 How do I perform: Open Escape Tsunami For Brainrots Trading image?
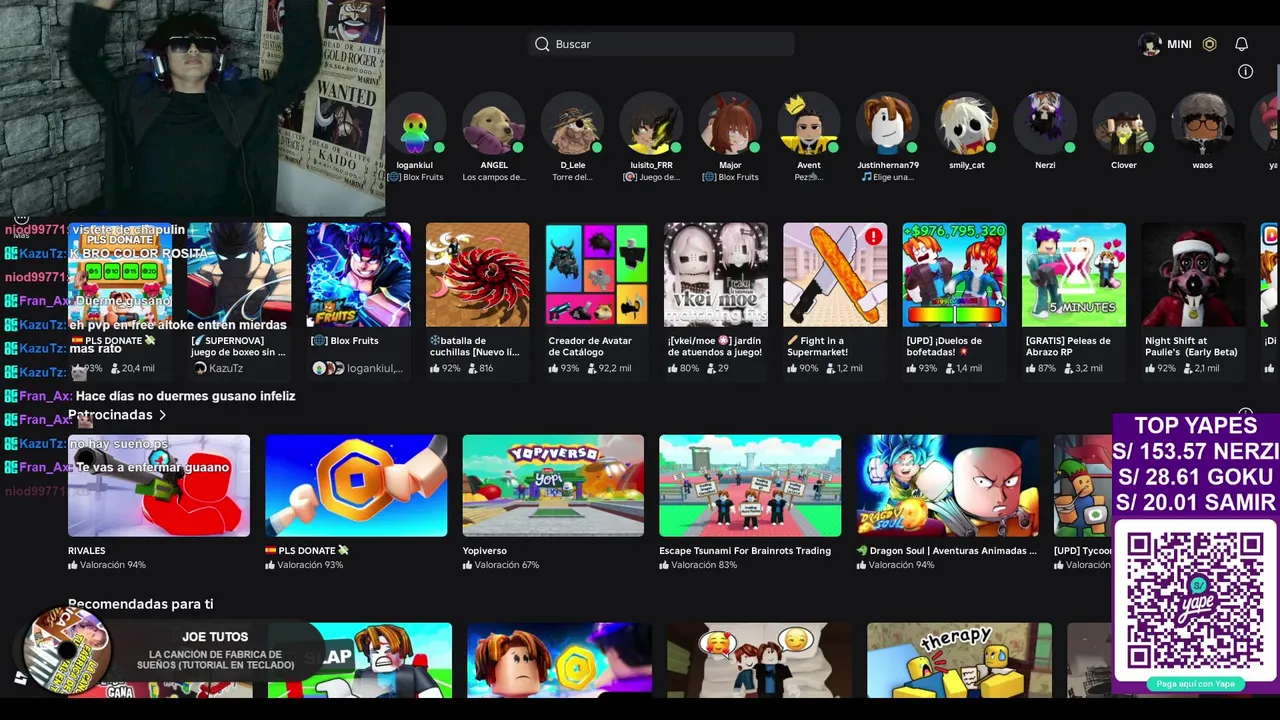[750, 486]
